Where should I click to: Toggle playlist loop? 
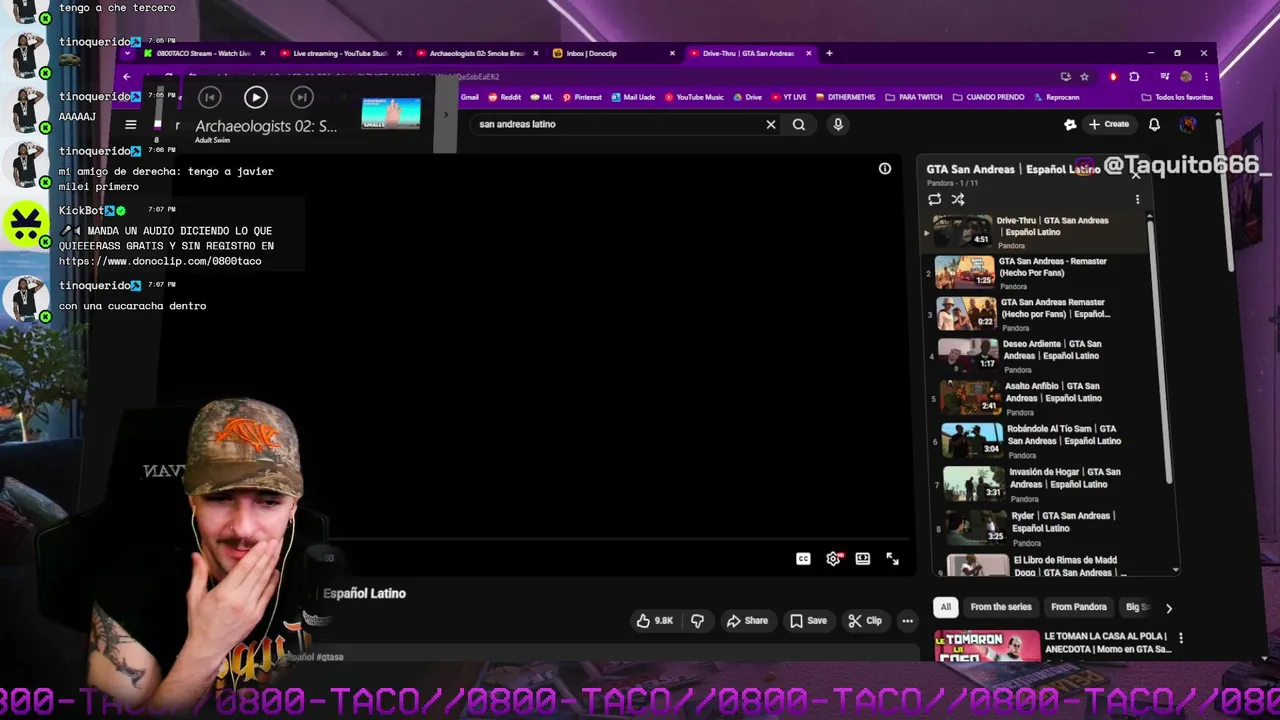click(935, 199)
